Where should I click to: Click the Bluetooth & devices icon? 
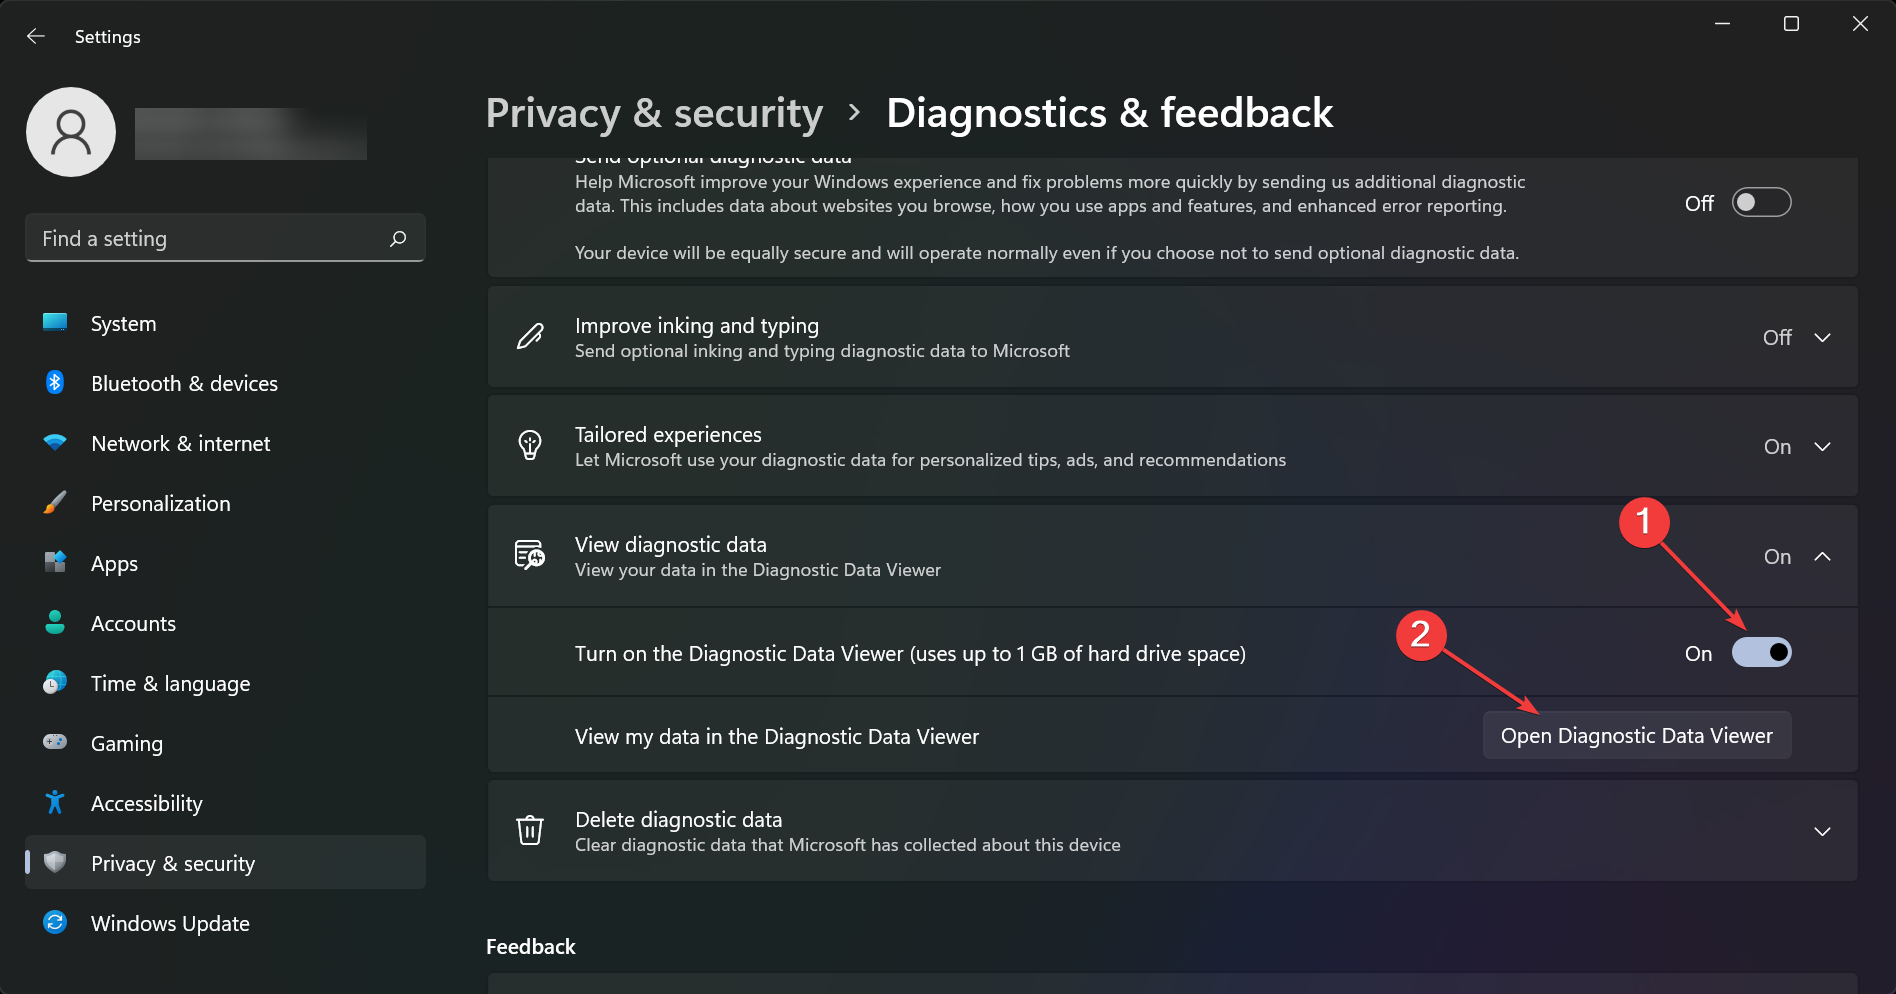click(55, 383)
